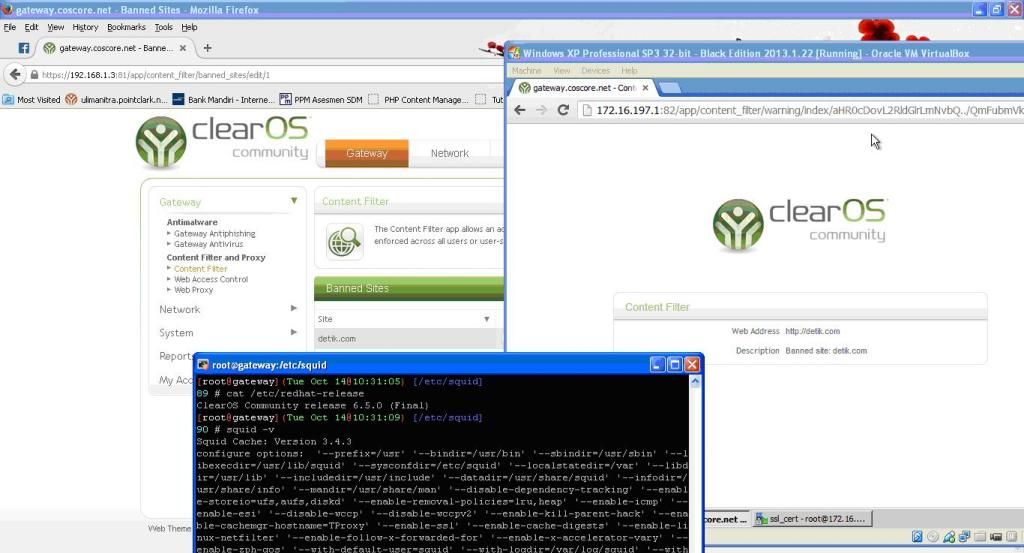Click VirtualBox network status icon
The image size is (1024, 553).
(964, 537)
